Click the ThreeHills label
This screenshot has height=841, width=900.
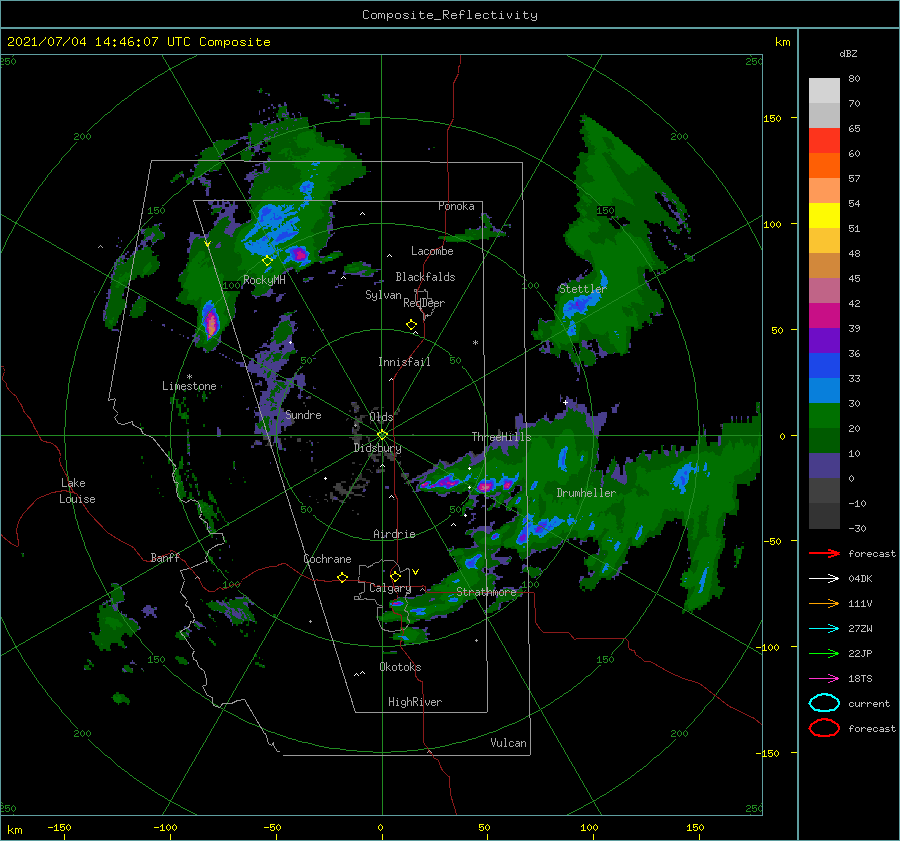[501, 437]
